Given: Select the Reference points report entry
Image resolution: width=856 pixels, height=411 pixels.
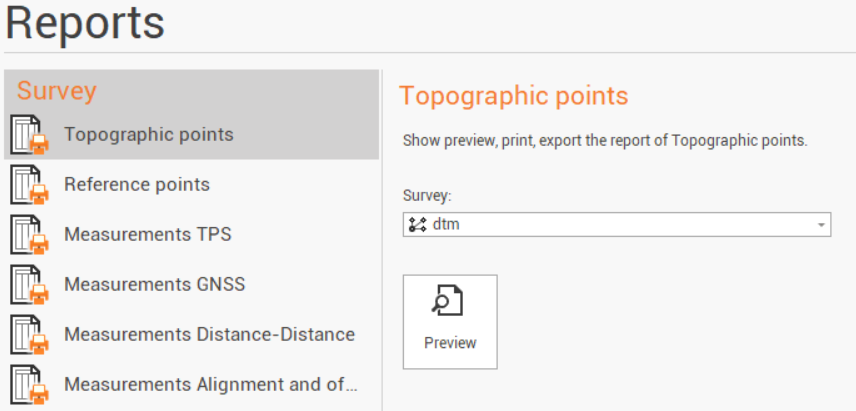Looking at the screenshot, I should coord(137,184).
